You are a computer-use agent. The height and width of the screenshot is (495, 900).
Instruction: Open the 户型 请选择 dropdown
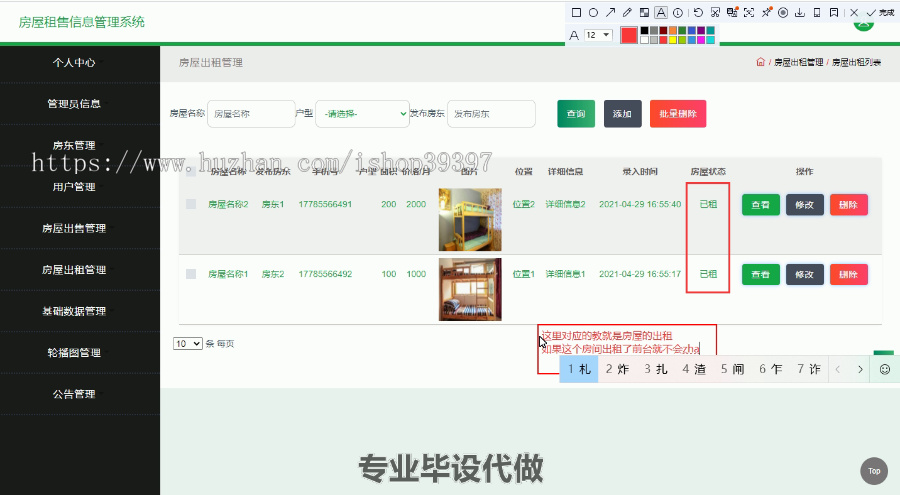coord(362,114)
